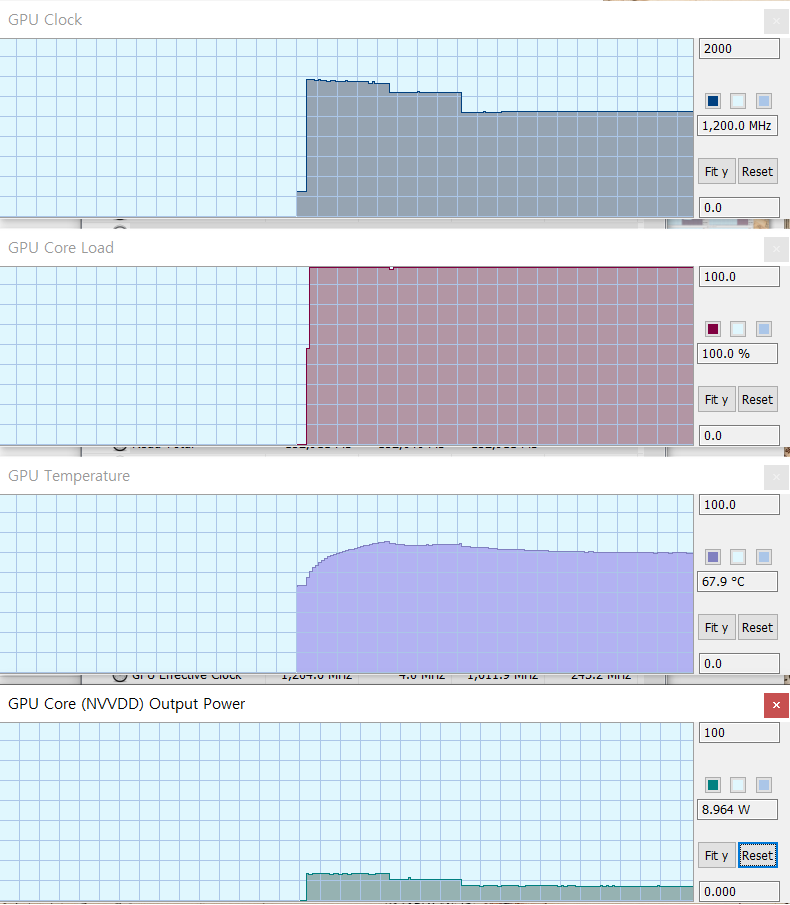Image resolution: width=790 pixels, height=905 pixels.
Task: Edit GPU Temperature maximum field 100.0
Action: click(x=739, y=504)
